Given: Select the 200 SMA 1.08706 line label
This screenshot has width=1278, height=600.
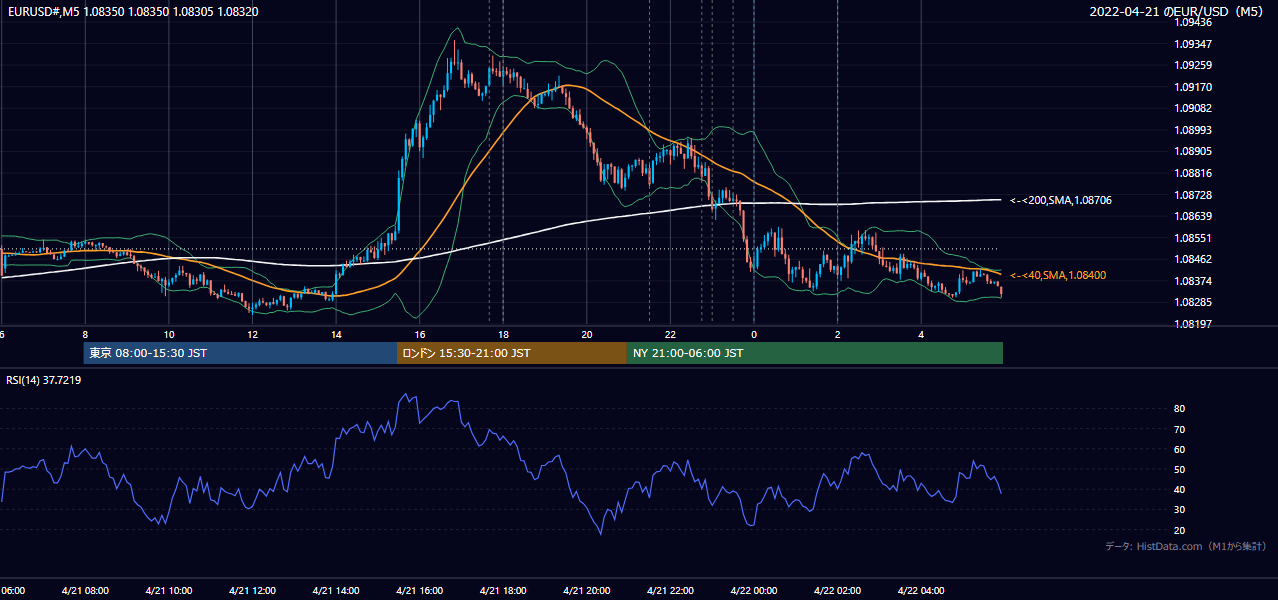Looking at the screenshot, I should tap(1061, 200).
